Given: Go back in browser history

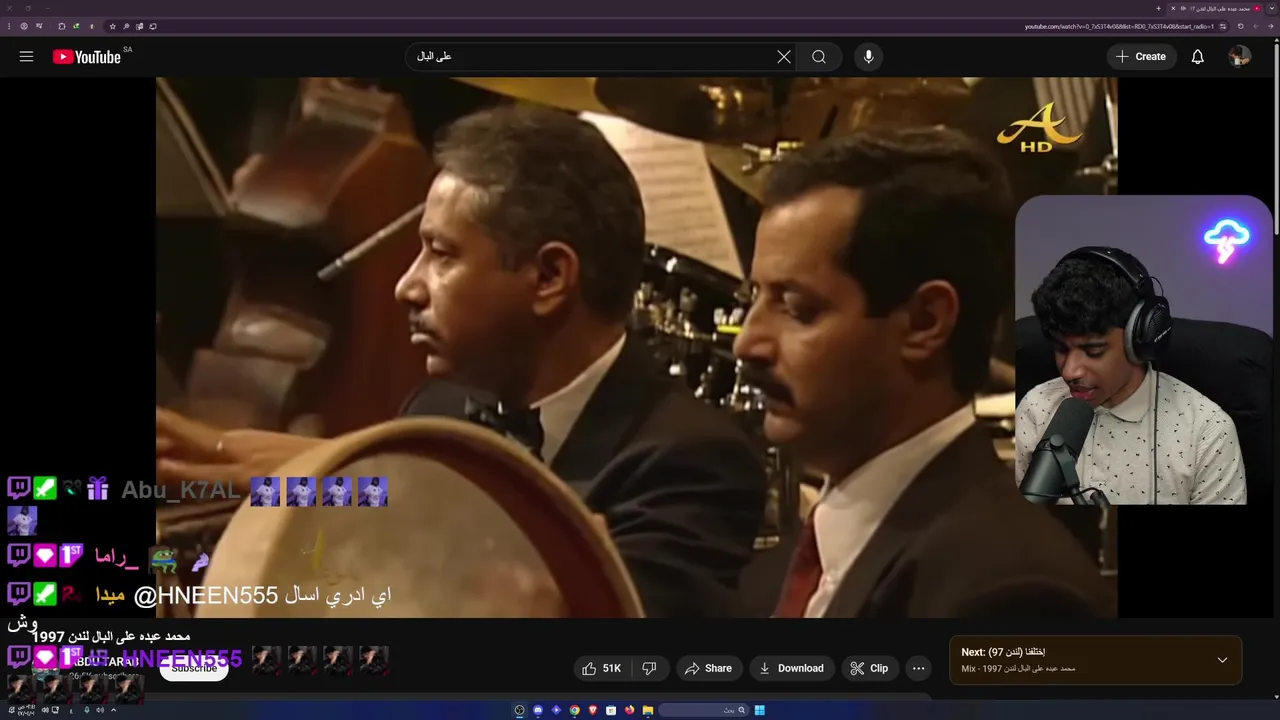Looking at the screenshot, I should [x=1270, y=26].
